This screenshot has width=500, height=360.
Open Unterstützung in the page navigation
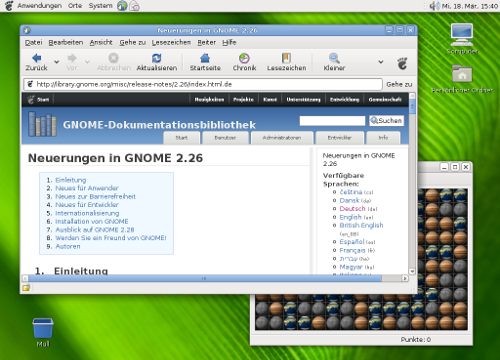[303, 99]
